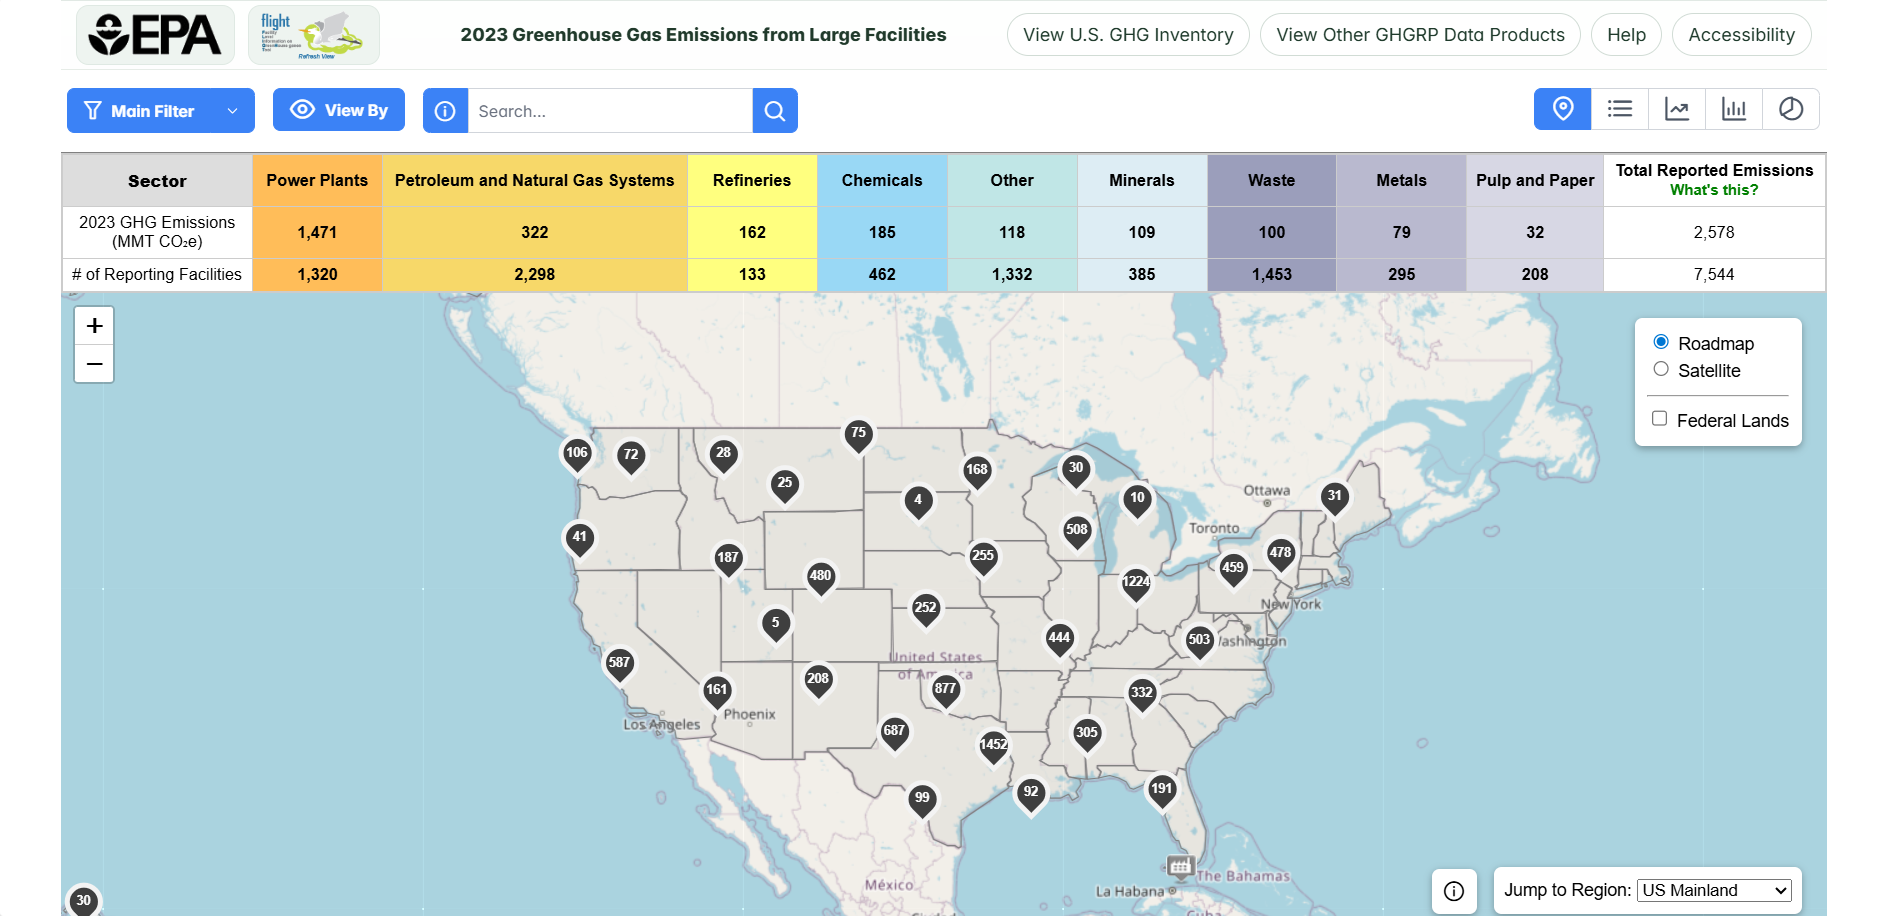Enable the Federal Lands checkbox
Viewport: 1883px width, 916px height.
click(1660, 419)
